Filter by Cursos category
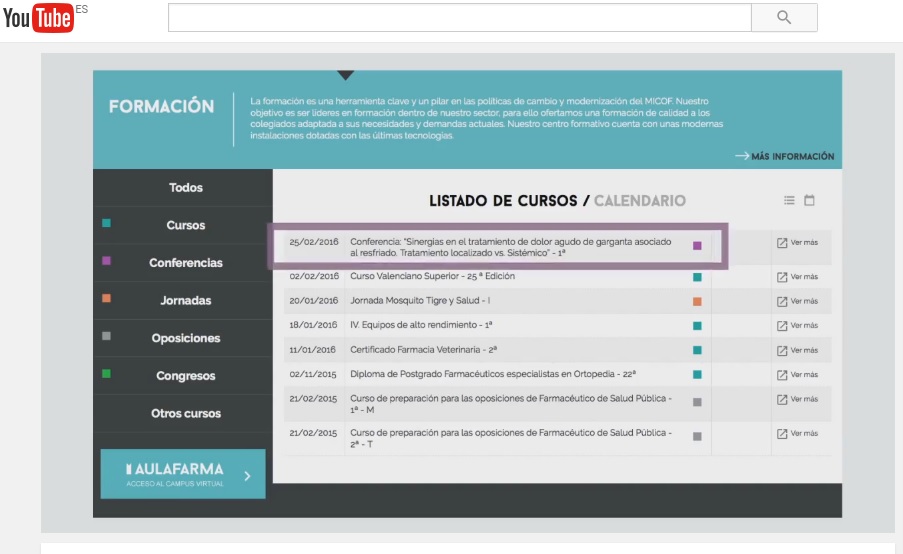 [x=186, y=225]
